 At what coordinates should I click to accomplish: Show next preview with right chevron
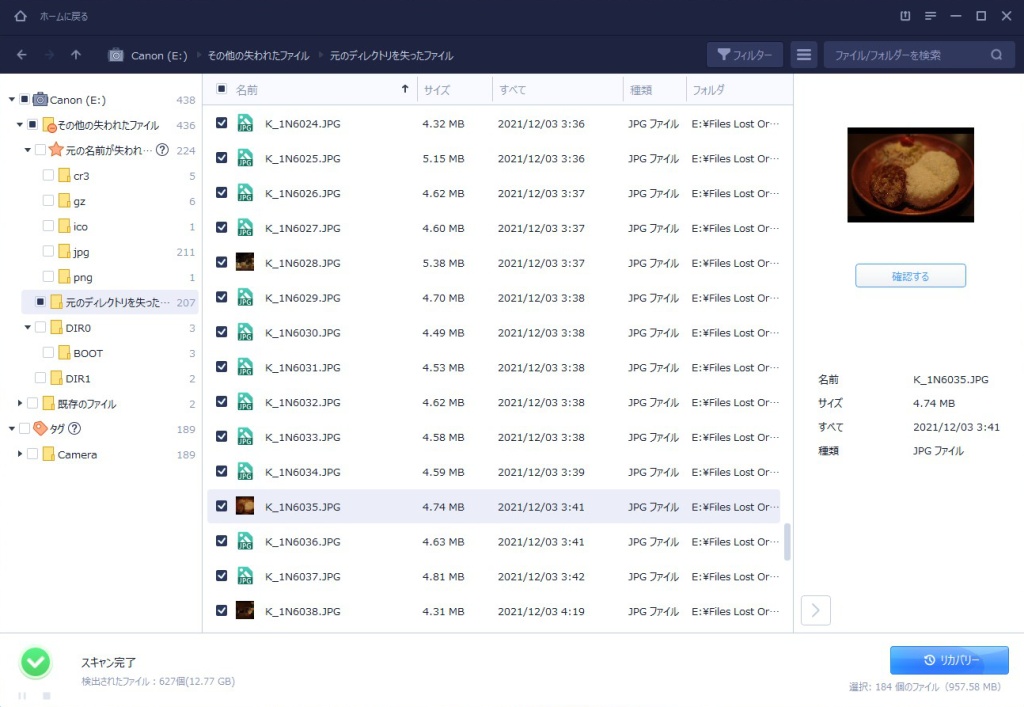coord(816,610)
